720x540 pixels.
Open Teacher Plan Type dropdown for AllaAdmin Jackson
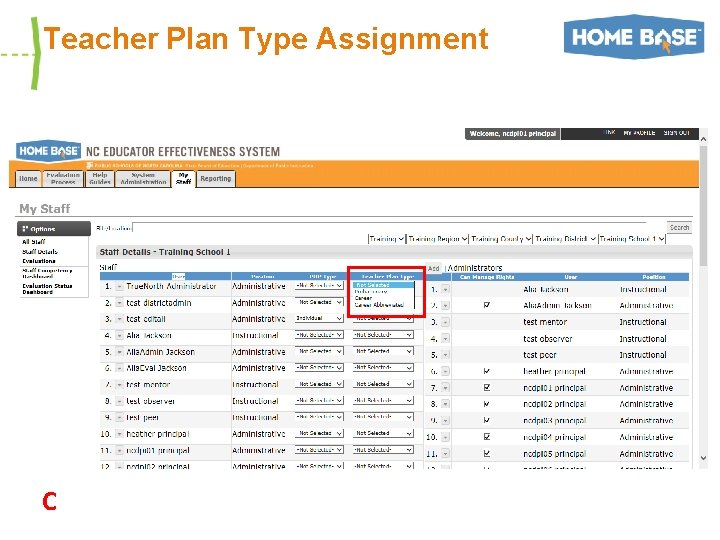(383, 351)
